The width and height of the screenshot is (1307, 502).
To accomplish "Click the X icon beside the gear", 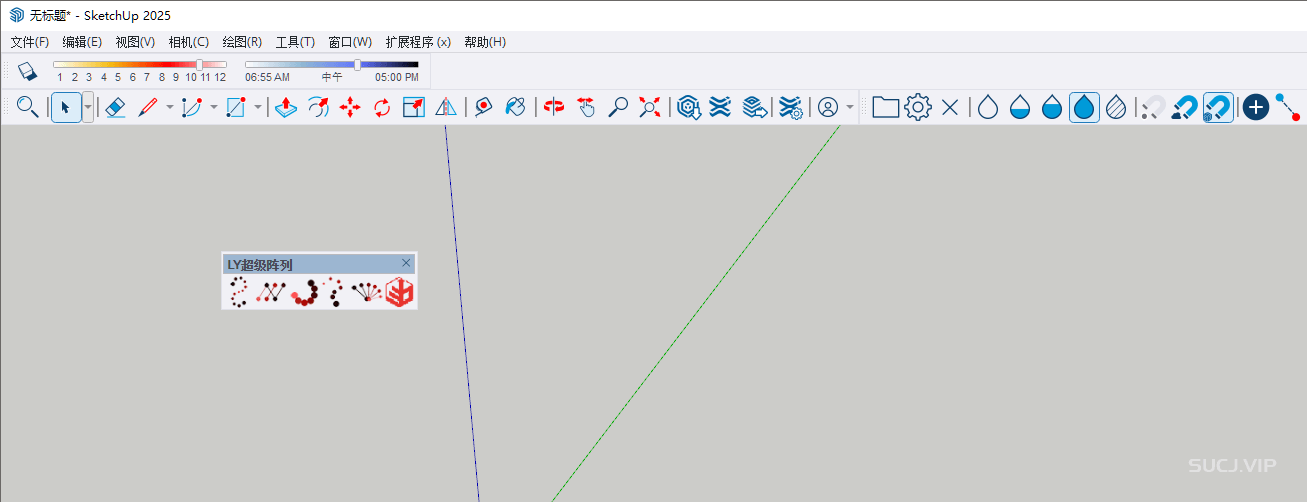I will 950,107.
